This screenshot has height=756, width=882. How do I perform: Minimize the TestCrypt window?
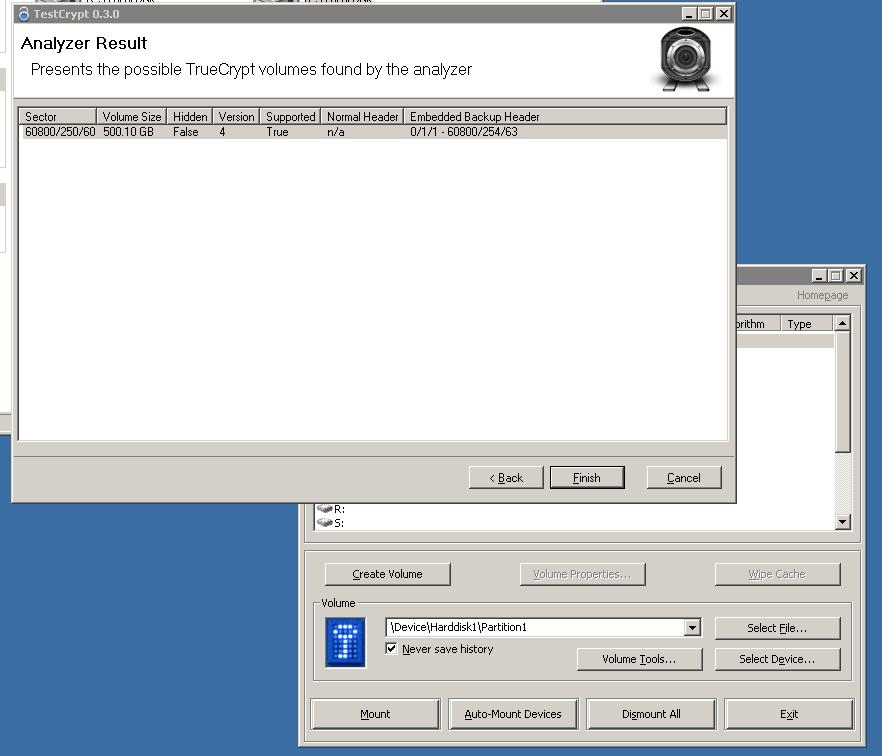coord(689,14)
